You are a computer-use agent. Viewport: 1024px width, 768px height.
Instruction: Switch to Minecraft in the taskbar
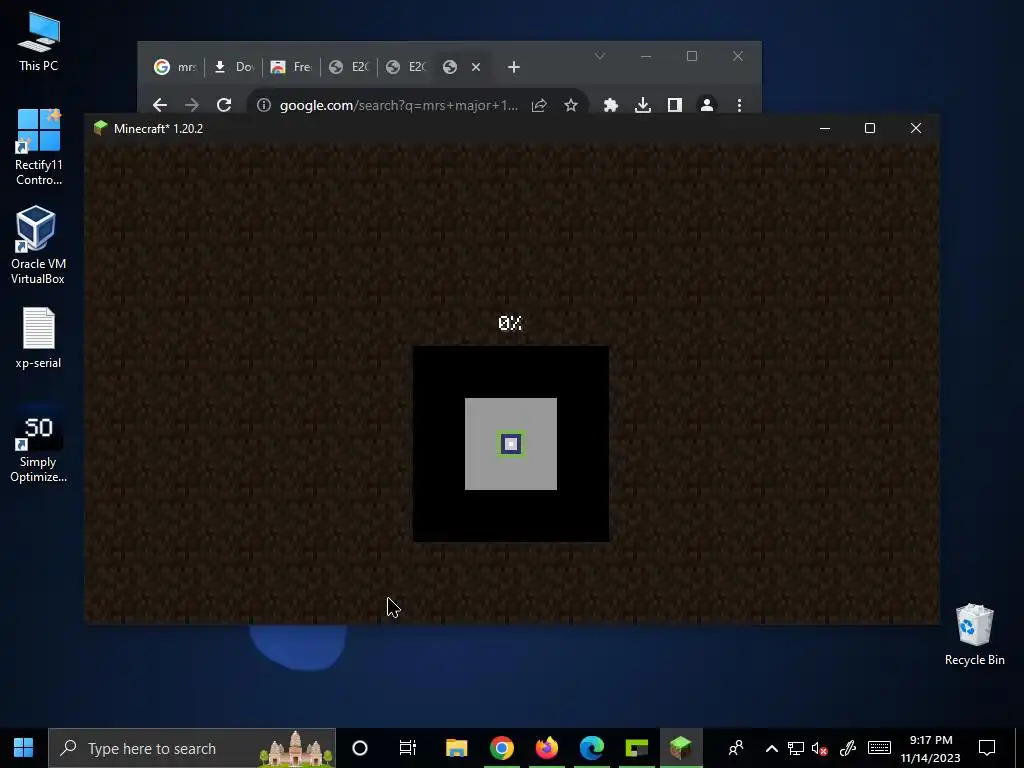click(681, 748)
